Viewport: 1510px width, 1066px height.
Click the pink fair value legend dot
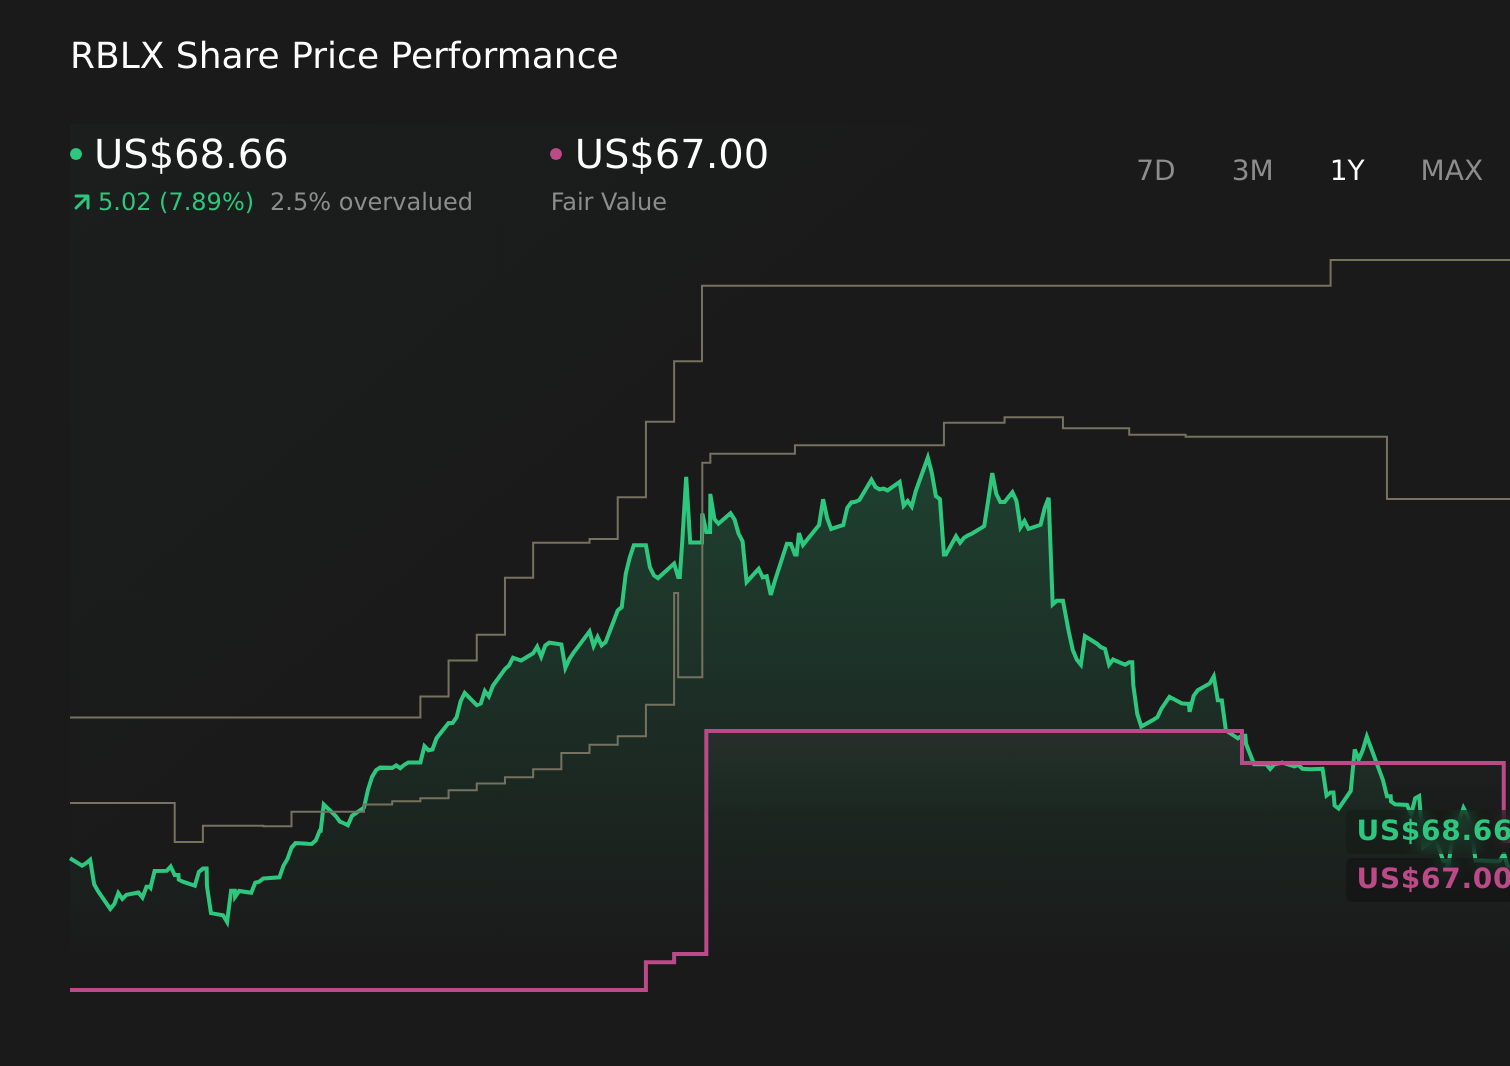(x=557, y=153)
